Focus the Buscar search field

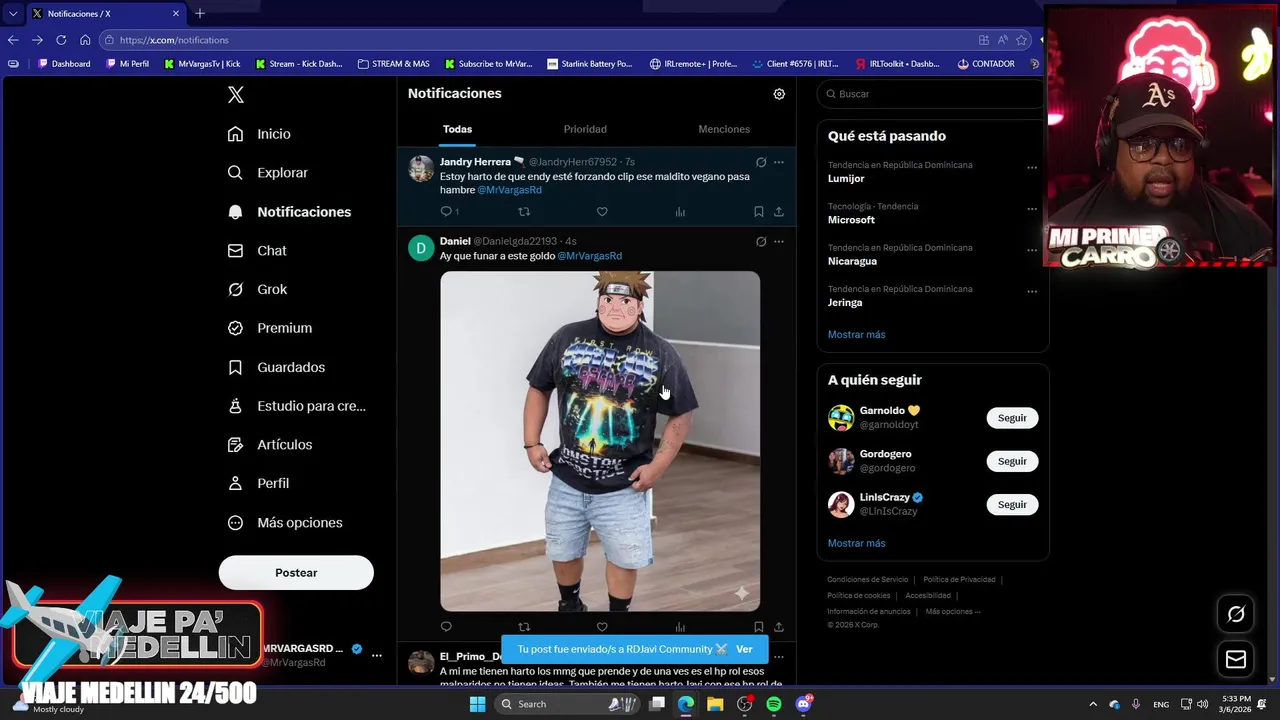point(931,94)
